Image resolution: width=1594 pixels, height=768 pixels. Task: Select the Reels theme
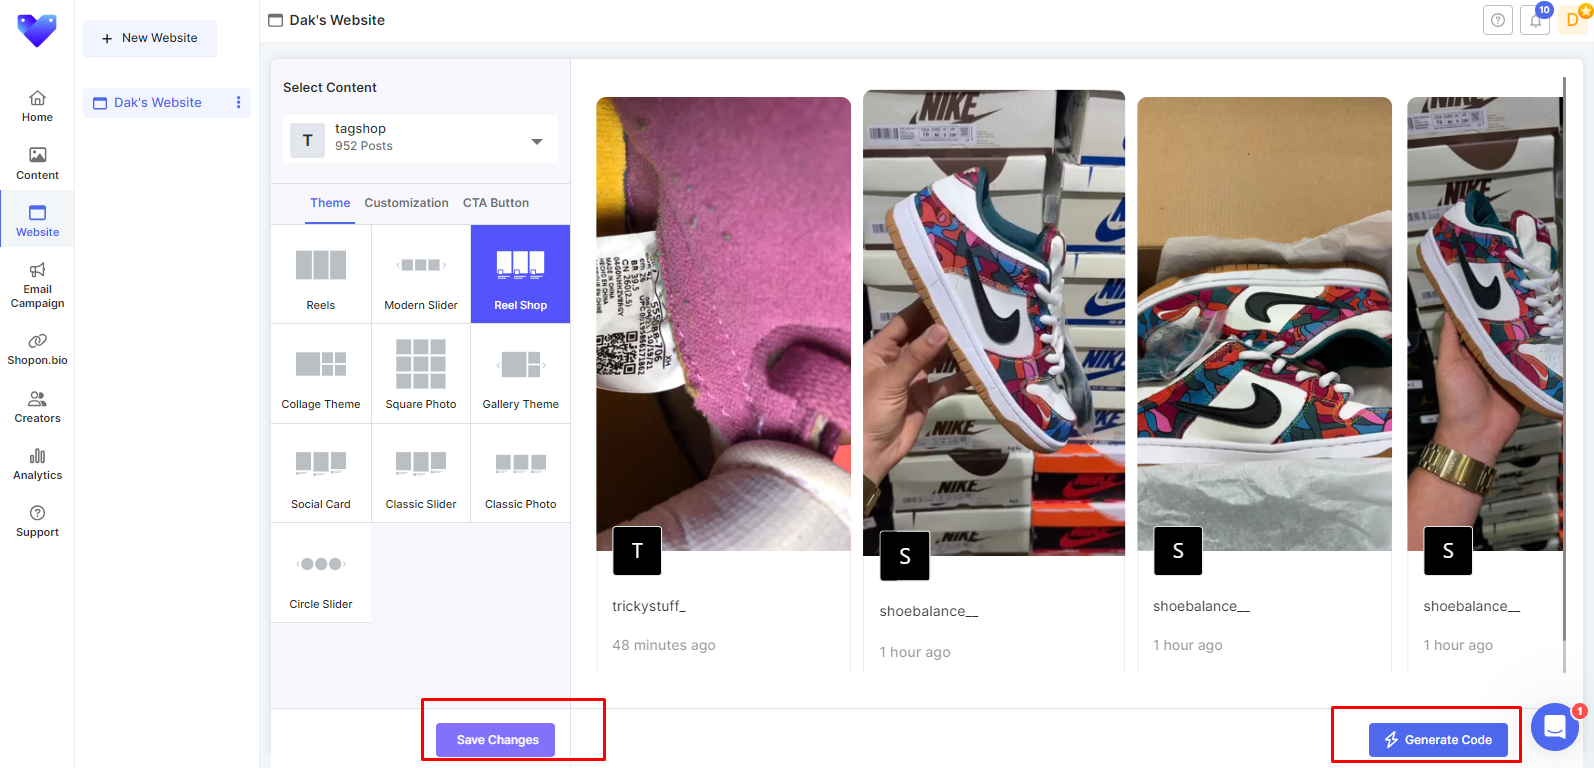pos(321,274)
